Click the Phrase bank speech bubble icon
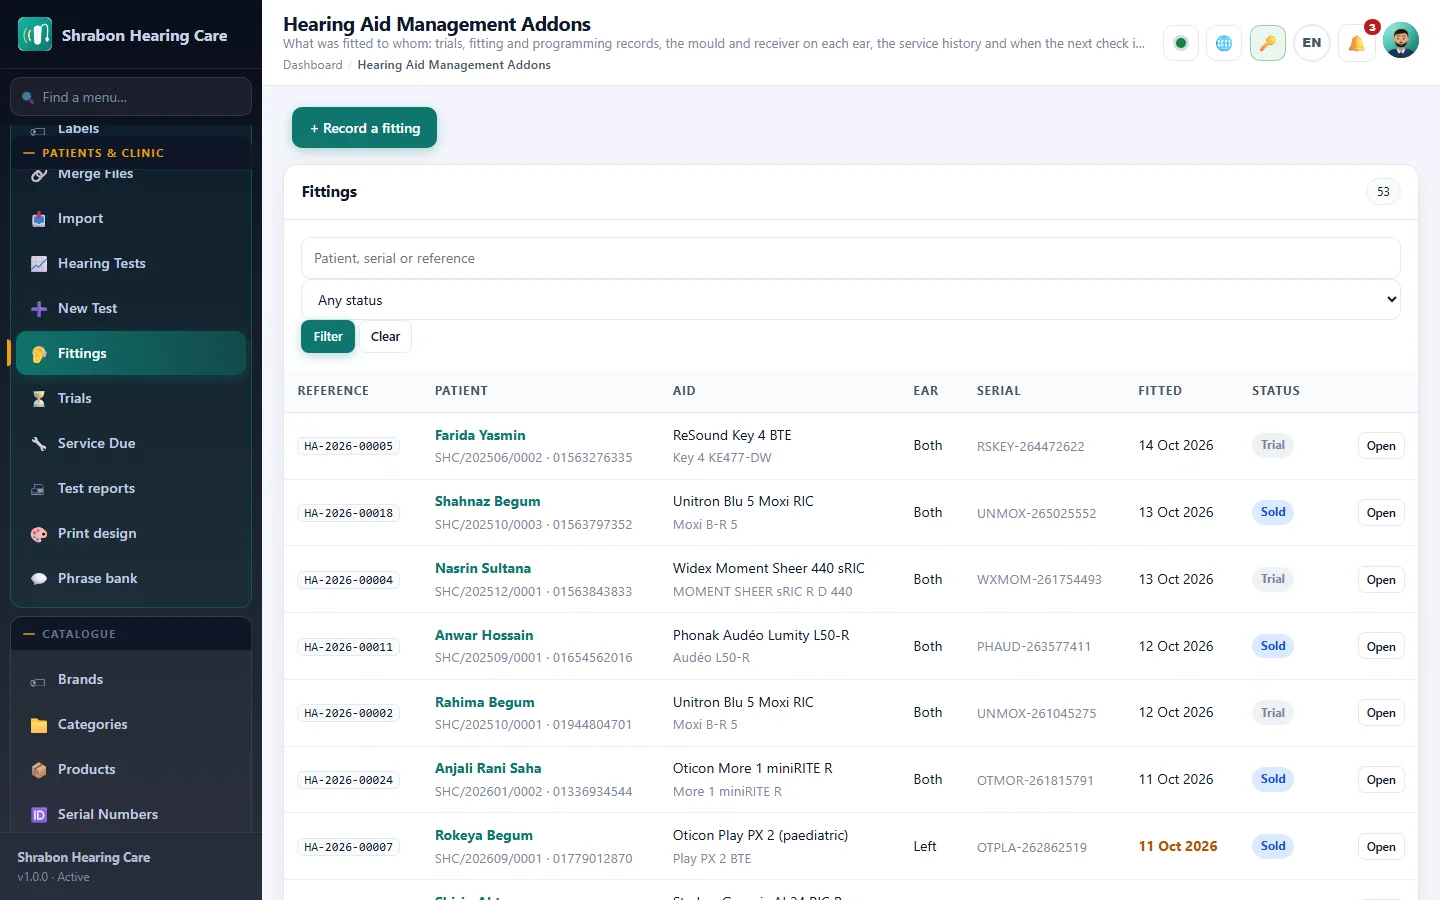This screenshot has height=900, width=1440. [39, 579]
